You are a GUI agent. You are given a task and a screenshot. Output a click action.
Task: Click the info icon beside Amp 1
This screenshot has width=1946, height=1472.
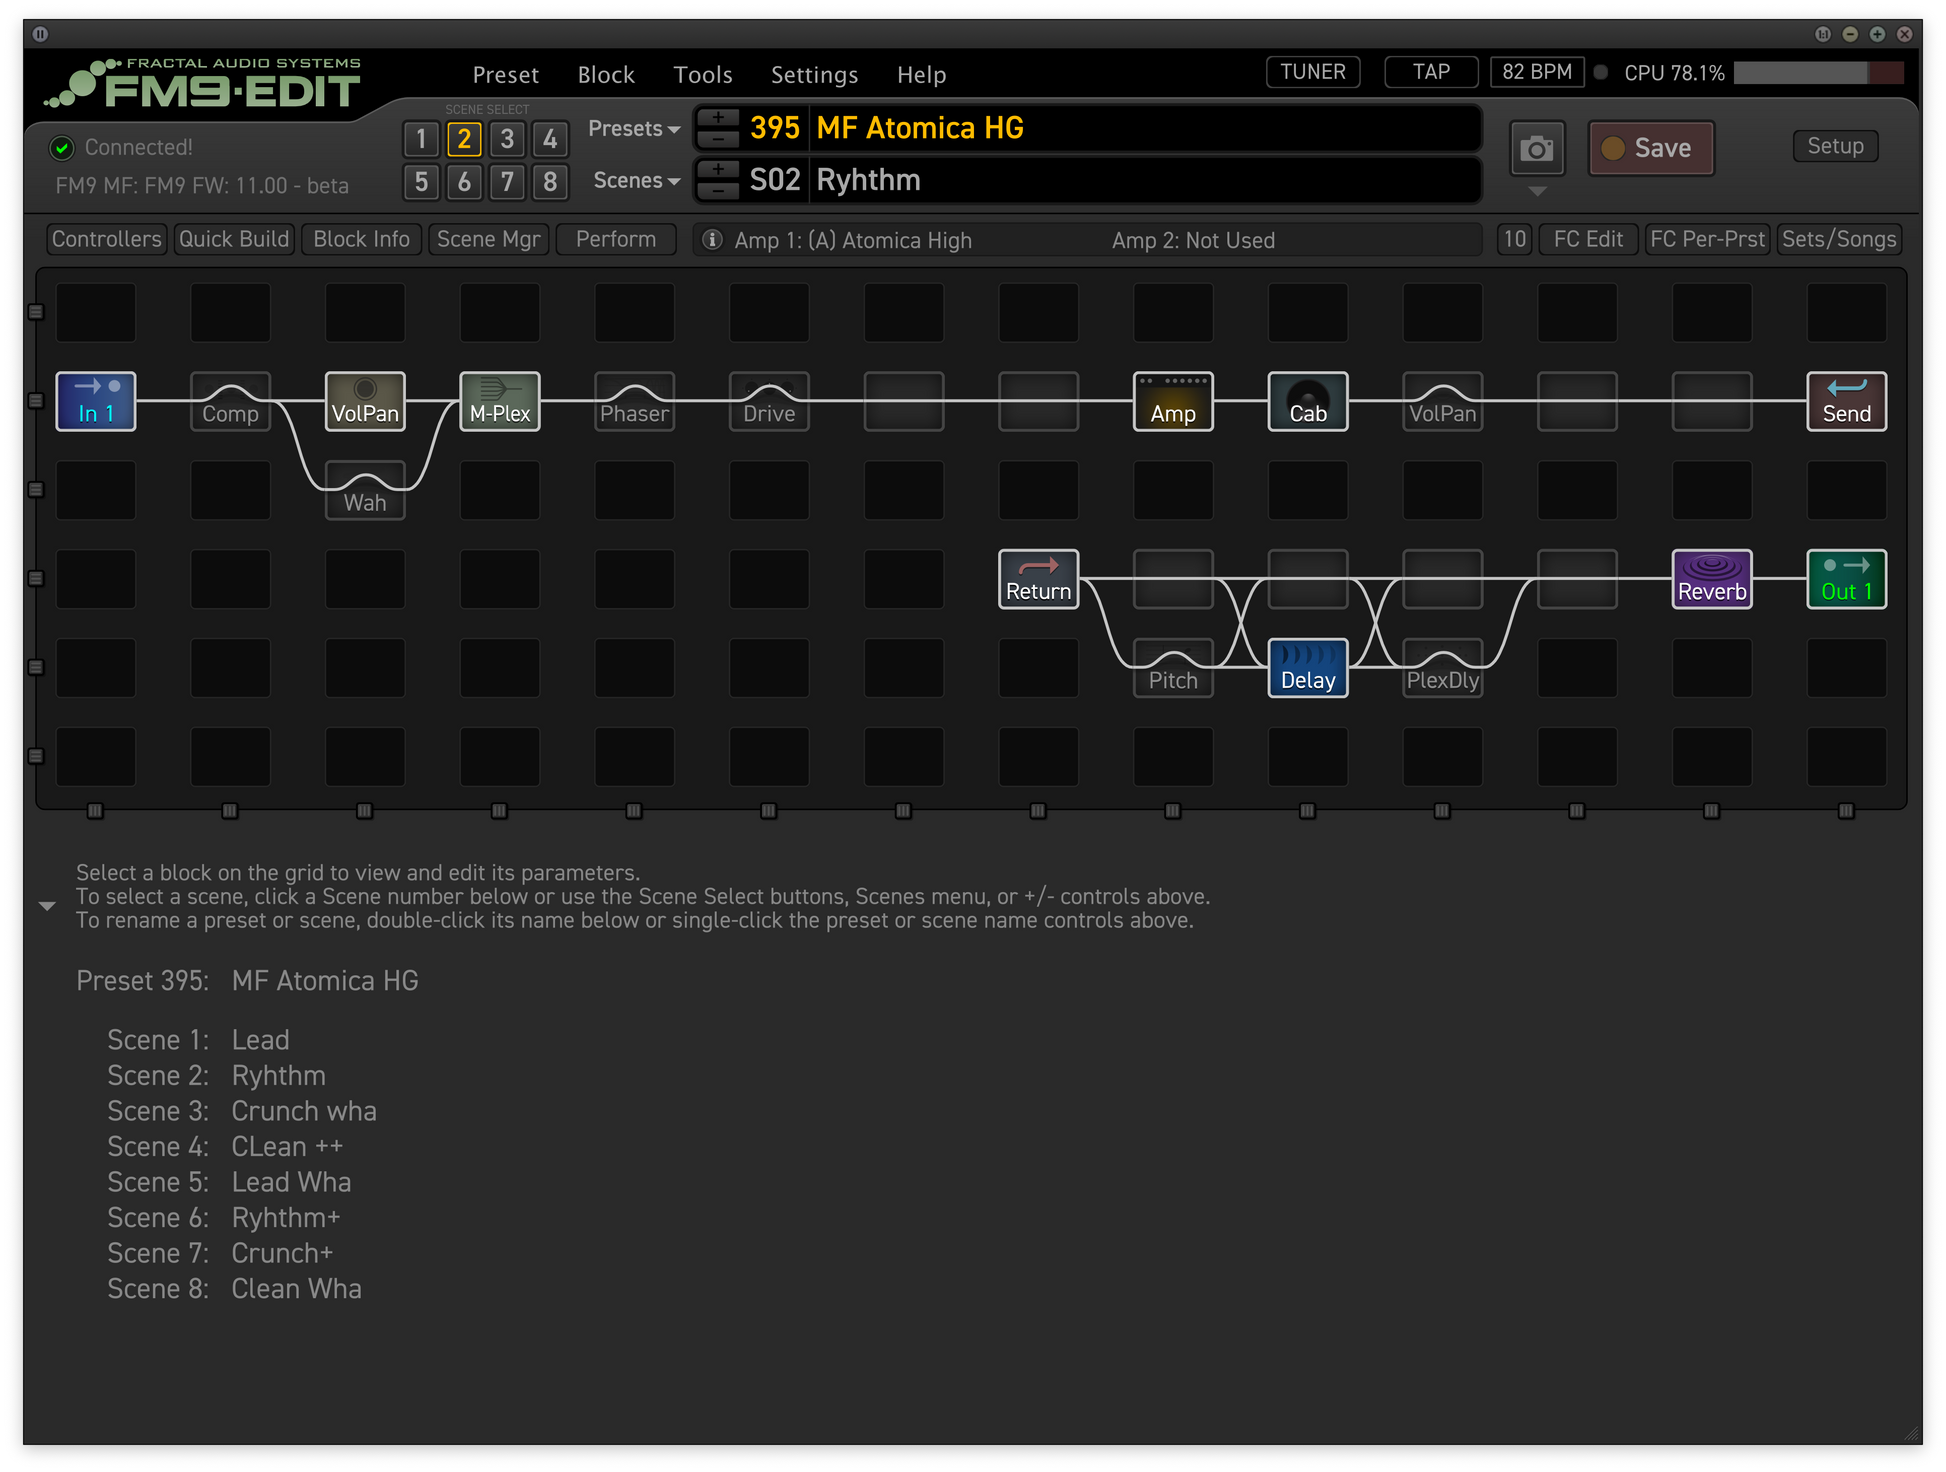(712, 240)
